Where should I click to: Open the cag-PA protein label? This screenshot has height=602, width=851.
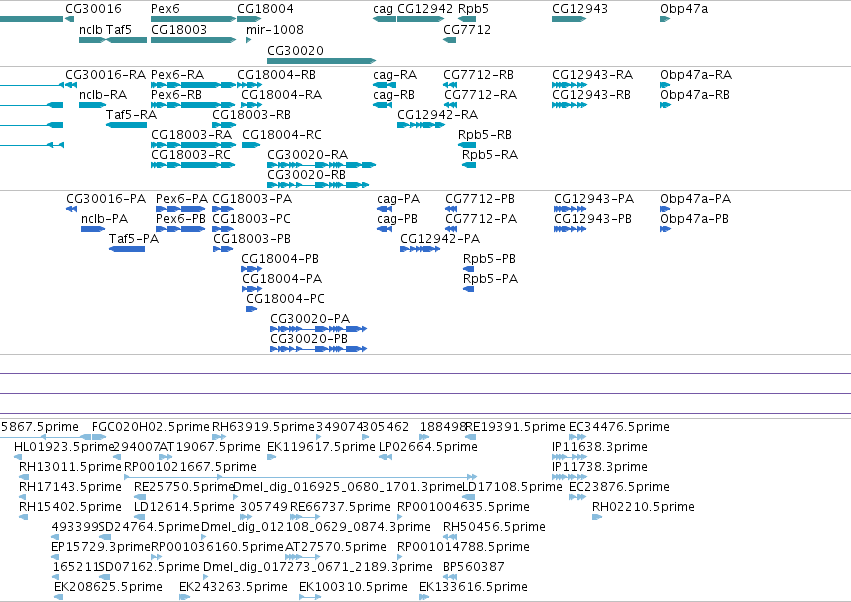click(x=398, y=199)
